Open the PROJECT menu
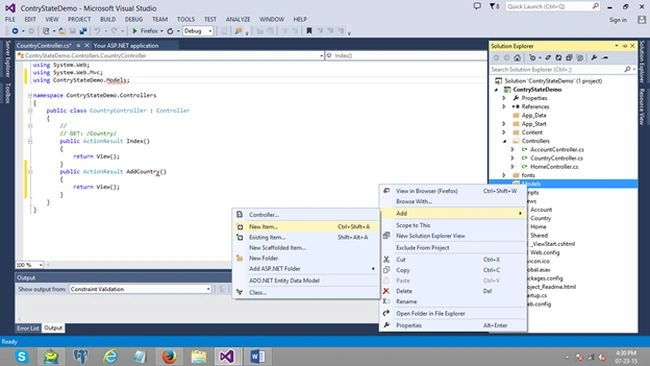This screenshot has height=366, width=650. 79,19
